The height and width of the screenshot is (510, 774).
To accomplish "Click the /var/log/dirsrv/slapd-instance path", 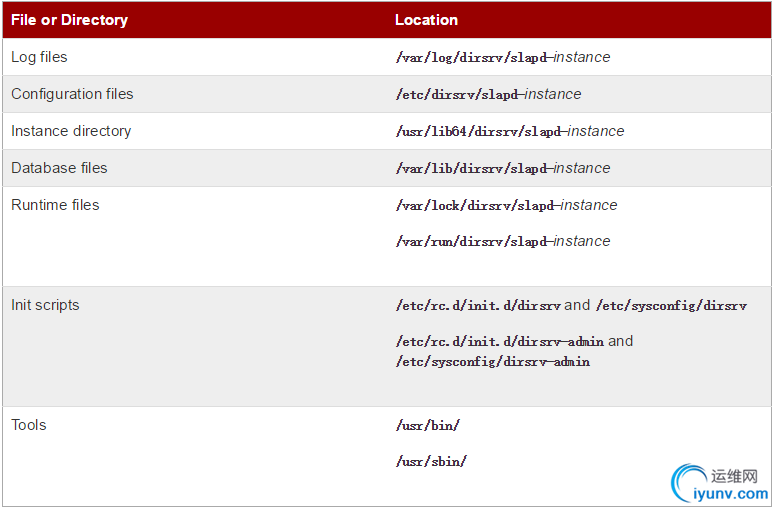I will [503, 57].
